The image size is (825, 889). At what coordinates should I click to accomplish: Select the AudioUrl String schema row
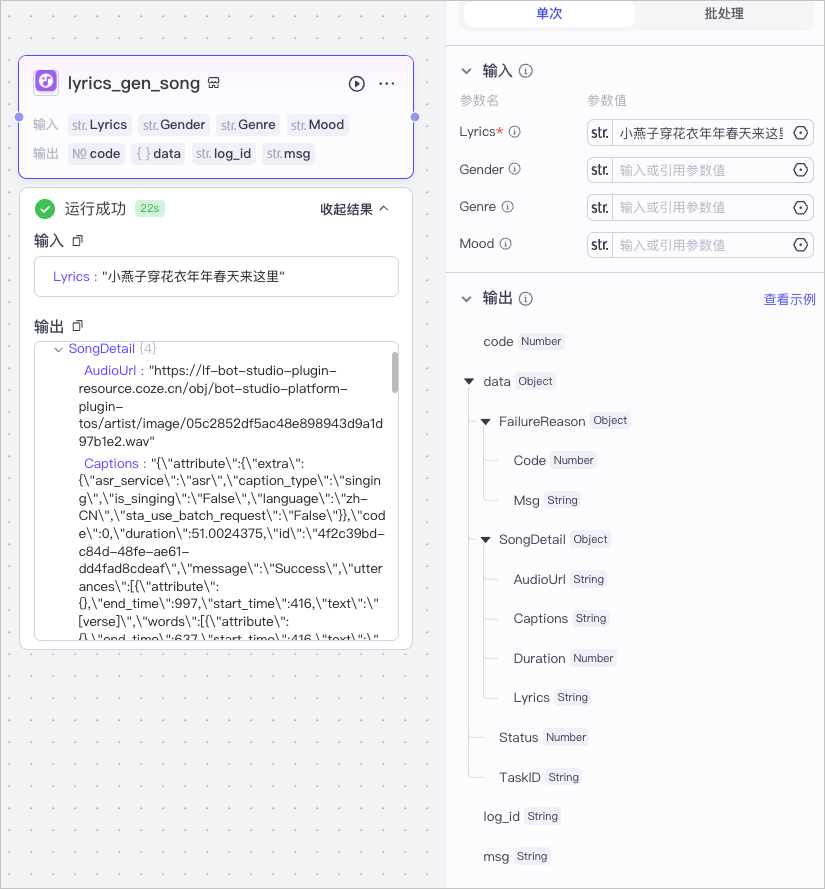560,579
